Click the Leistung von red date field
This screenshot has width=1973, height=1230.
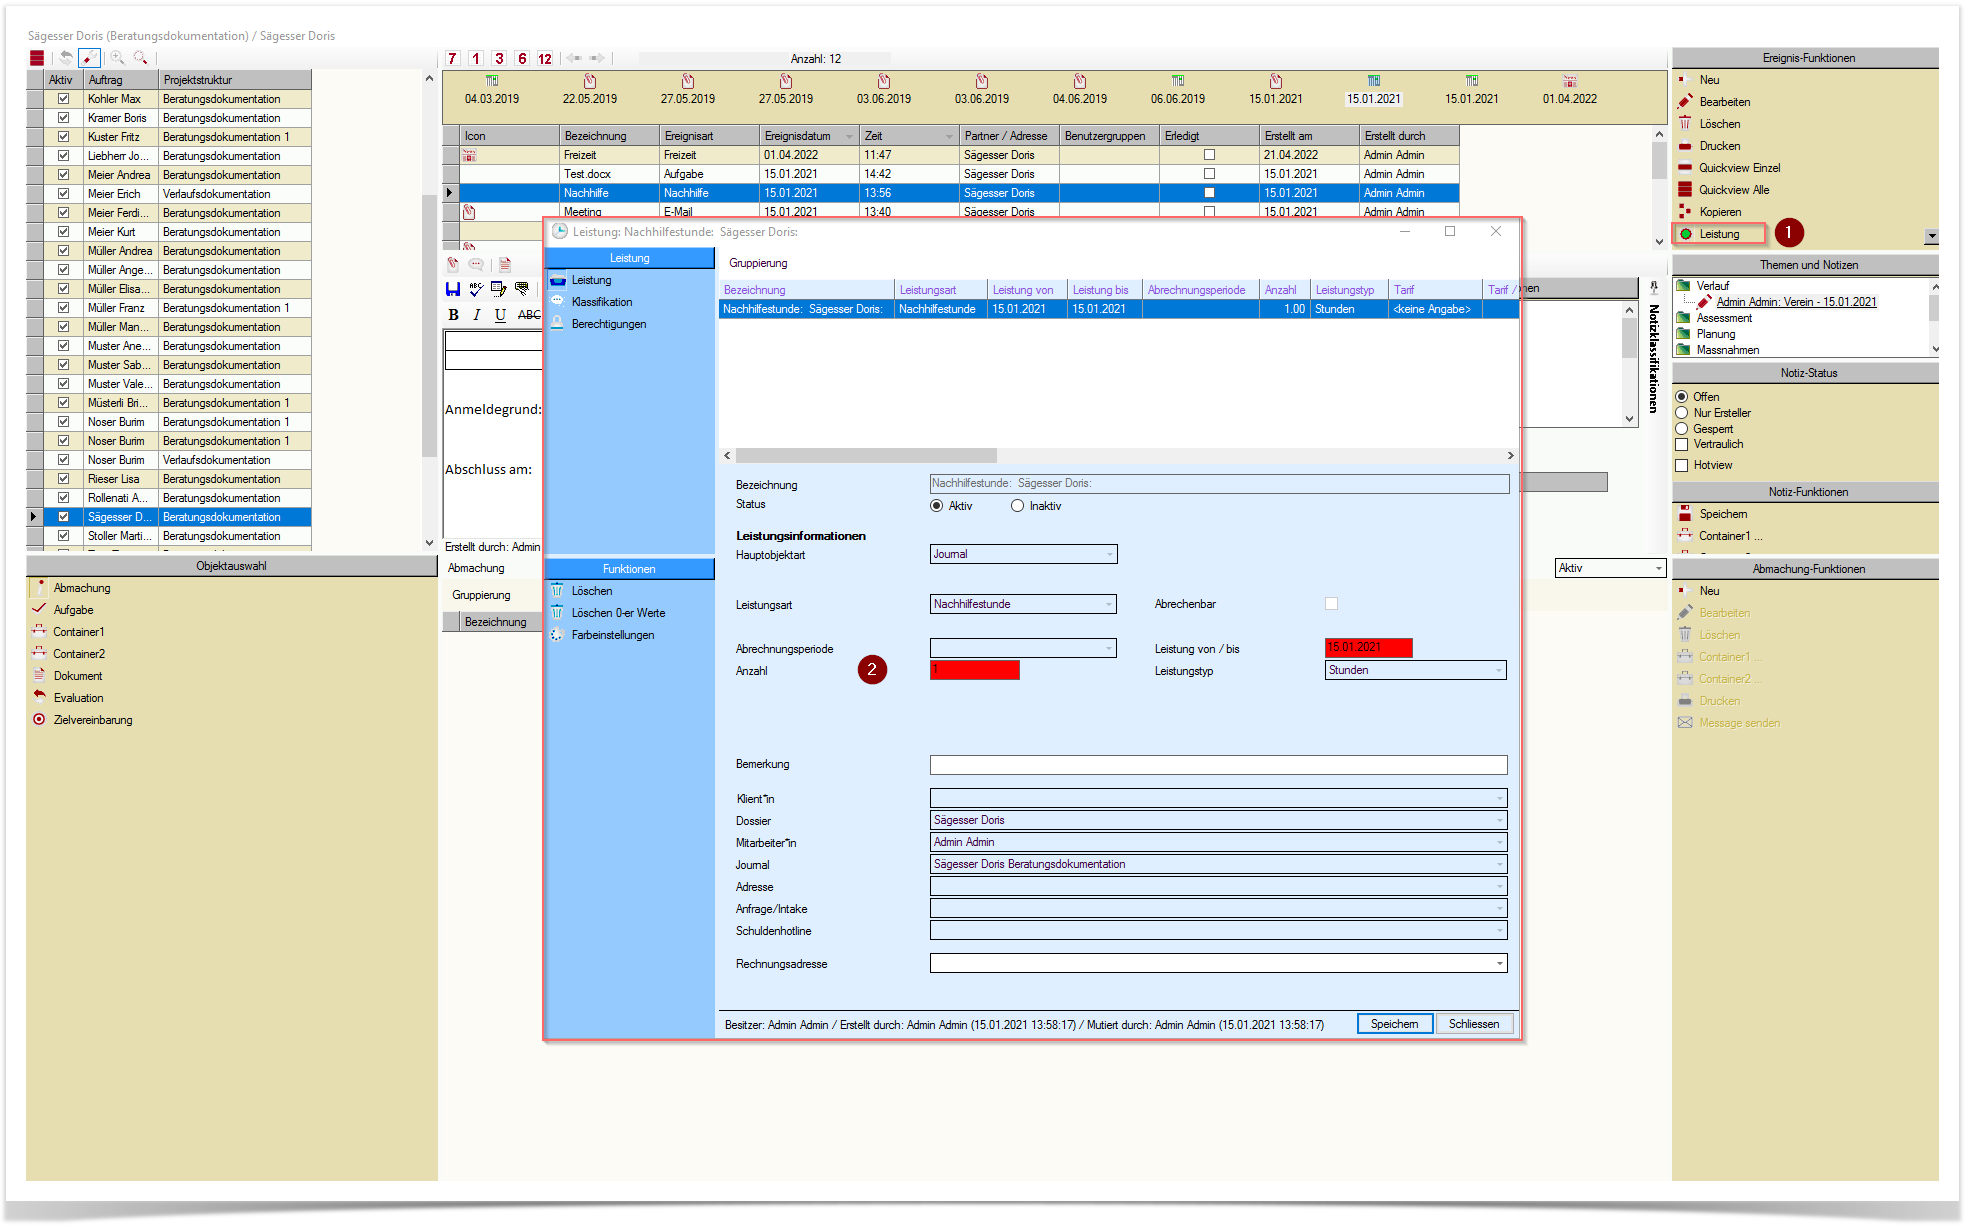tap(1368, 648)
